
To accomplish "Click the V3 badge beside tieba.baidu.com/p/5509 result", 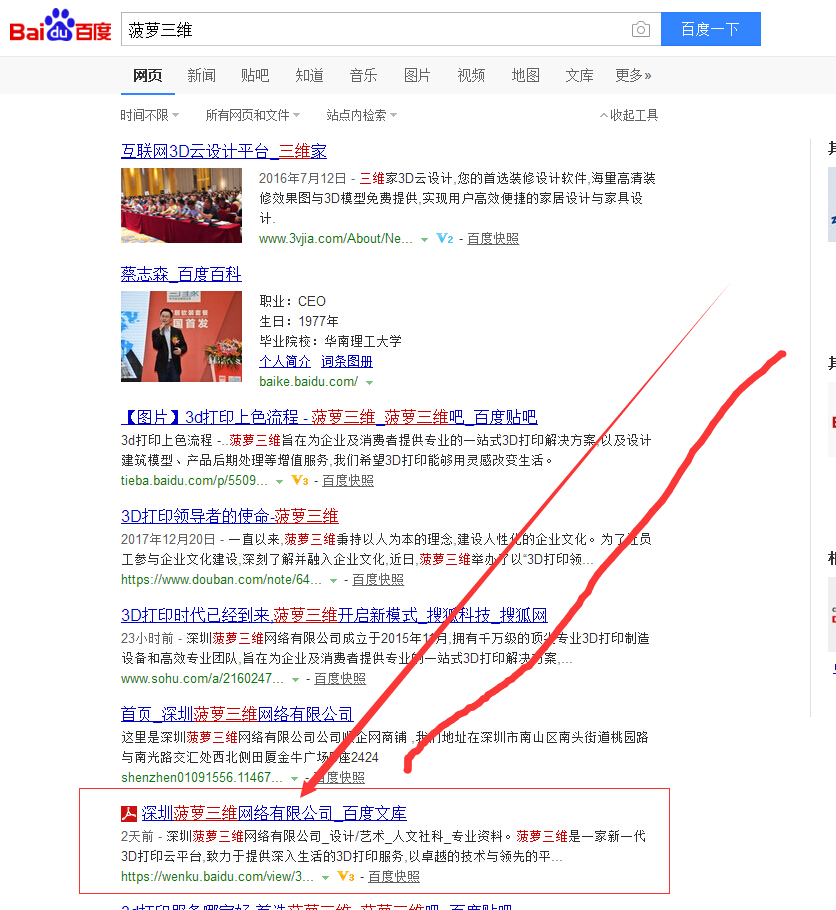I will [300, 481].
